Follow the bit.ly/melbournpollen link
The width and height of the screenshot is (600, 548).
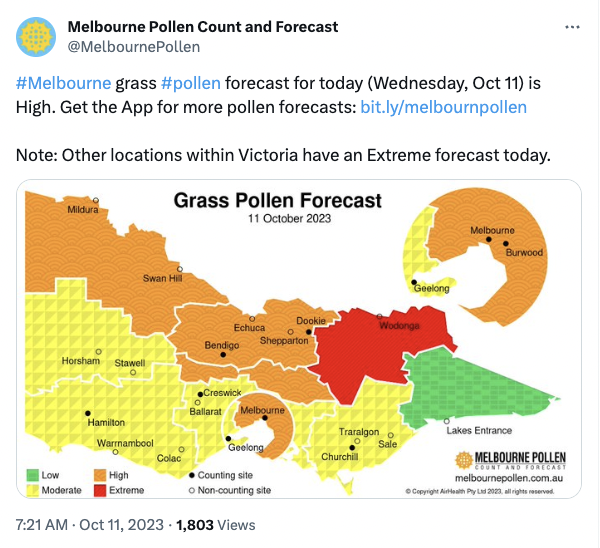pos(443,107)
